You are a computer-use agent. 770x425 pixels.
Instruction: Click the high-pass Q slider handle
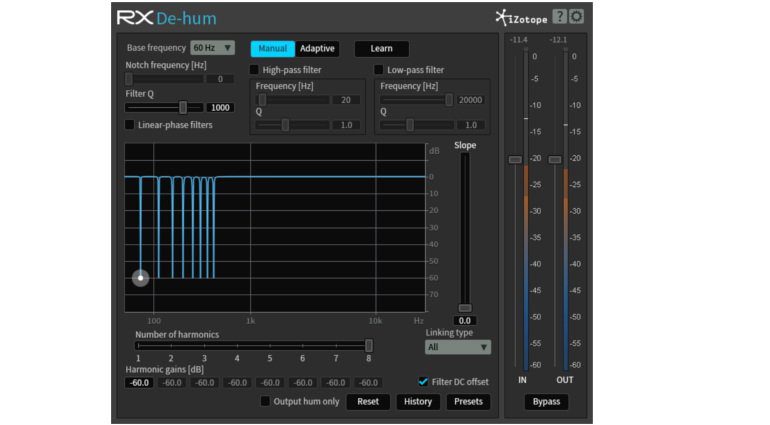[x=285, y=125]
